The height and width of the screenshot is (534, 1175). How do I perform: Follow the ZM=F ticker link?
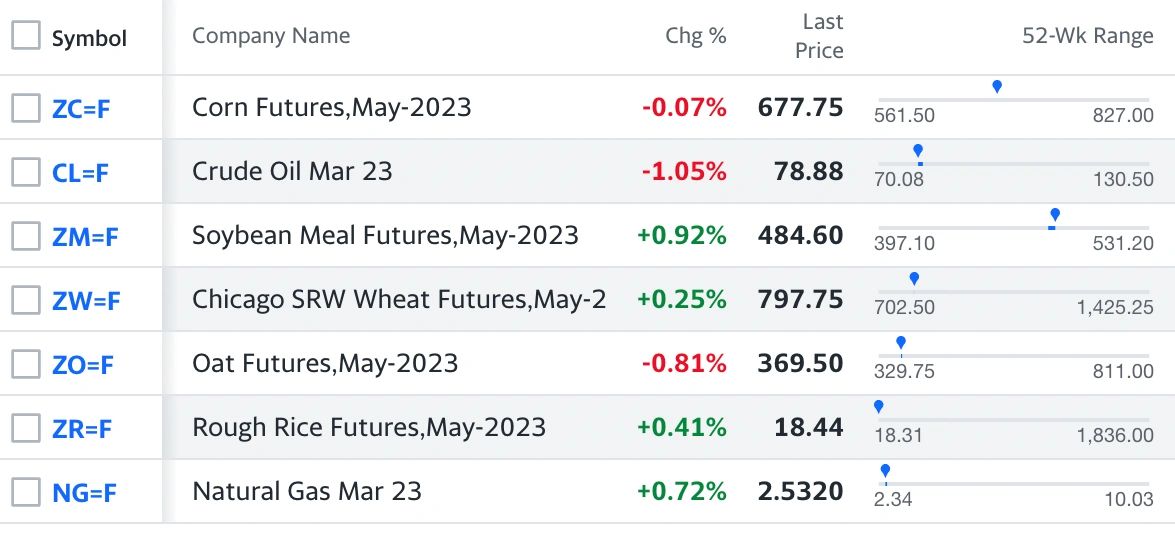coord(85,237)
